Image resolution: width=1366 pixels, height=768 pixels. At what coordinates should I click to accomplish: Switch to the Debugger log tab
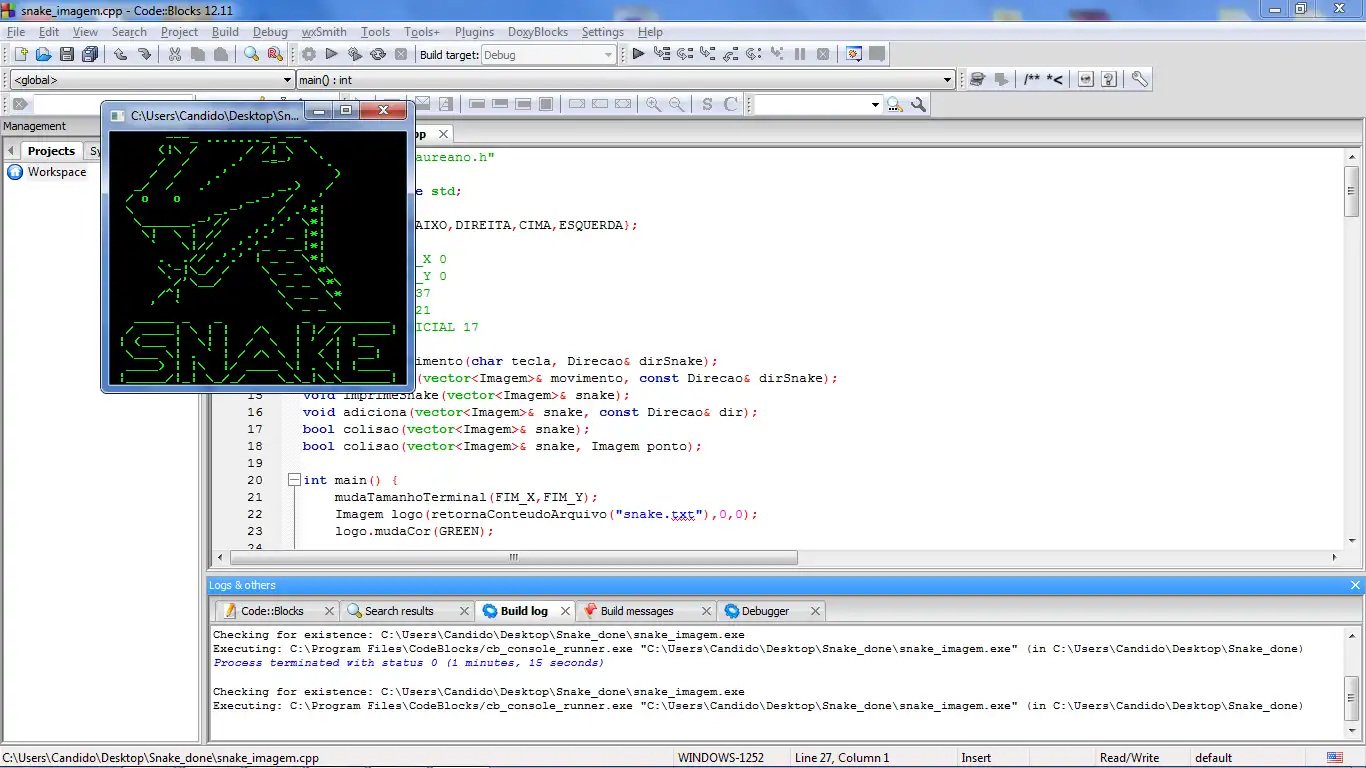coord(765,611)
